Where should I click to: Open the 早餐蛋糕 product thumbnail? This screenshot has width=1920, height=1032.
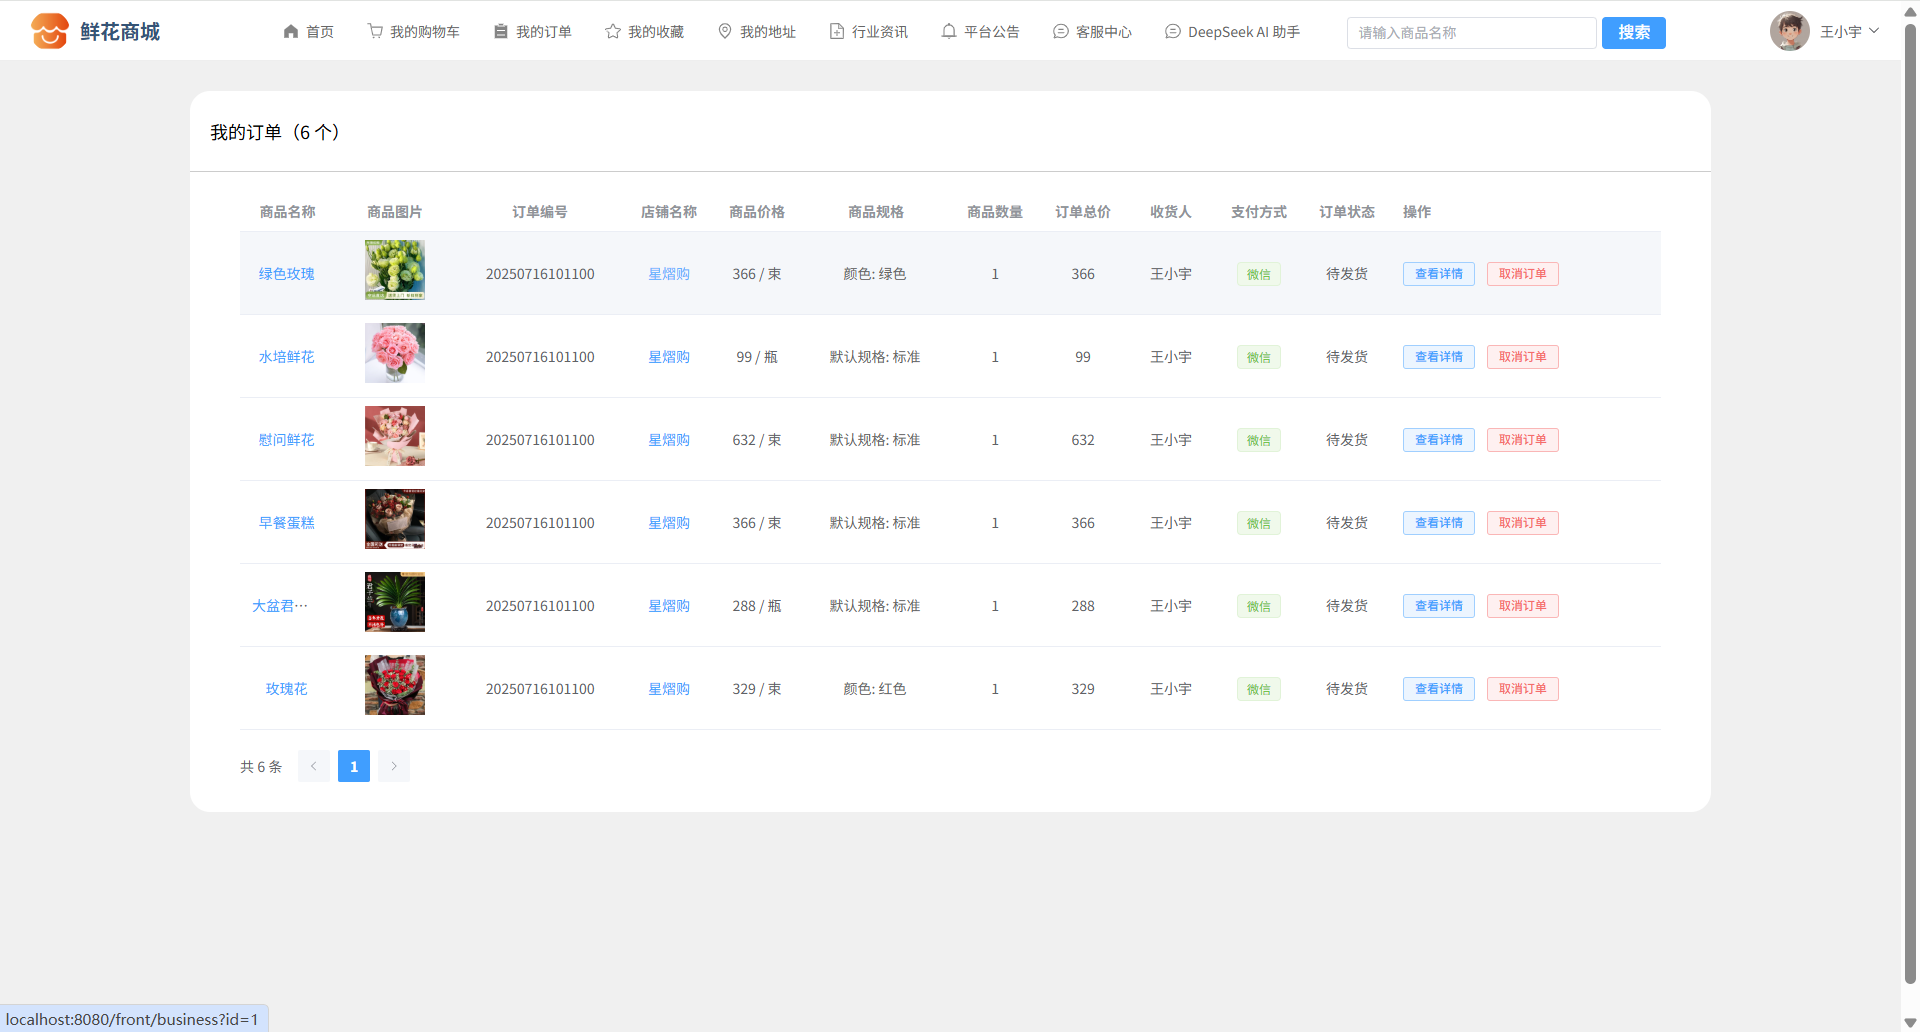[x=395, y=519]
